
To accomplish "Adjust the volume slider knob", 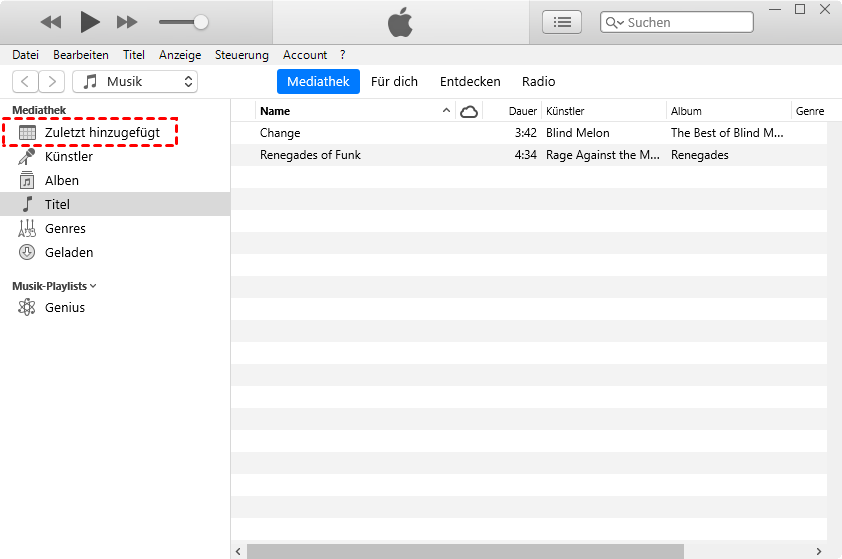I will tap(201, 21).
